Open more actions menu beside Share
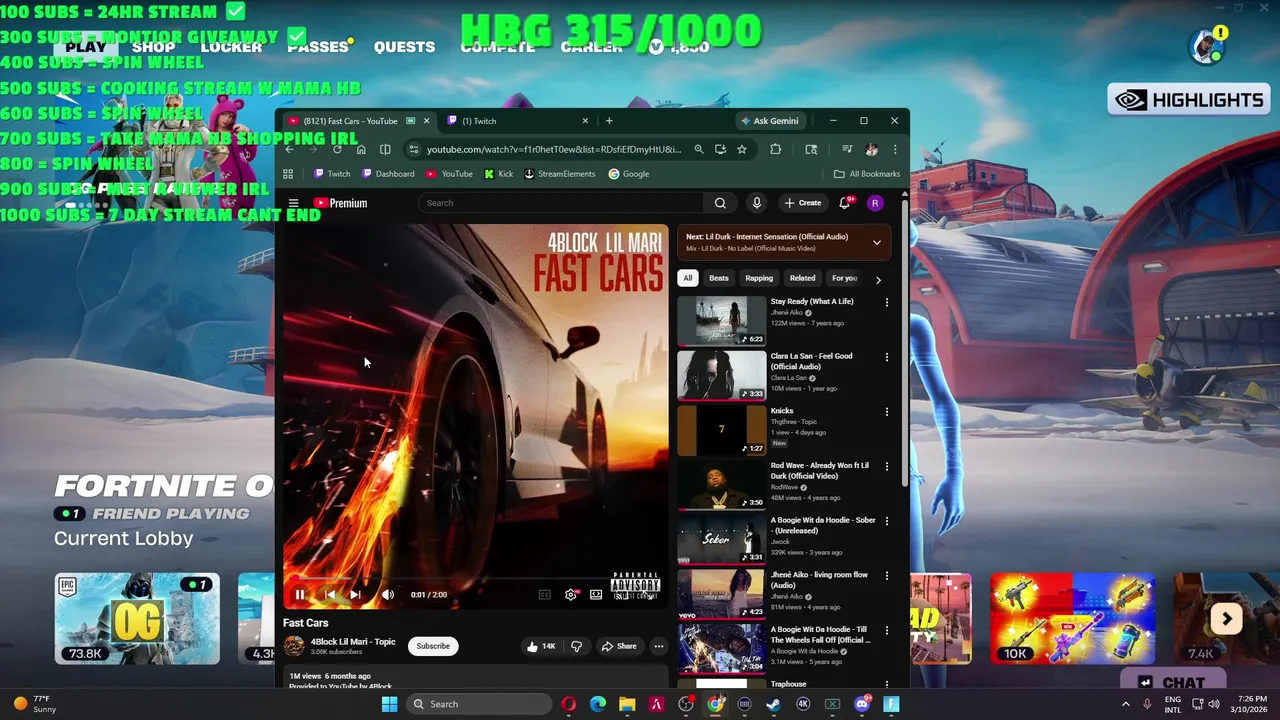The image size is (1280, 720). click(658, 646)
